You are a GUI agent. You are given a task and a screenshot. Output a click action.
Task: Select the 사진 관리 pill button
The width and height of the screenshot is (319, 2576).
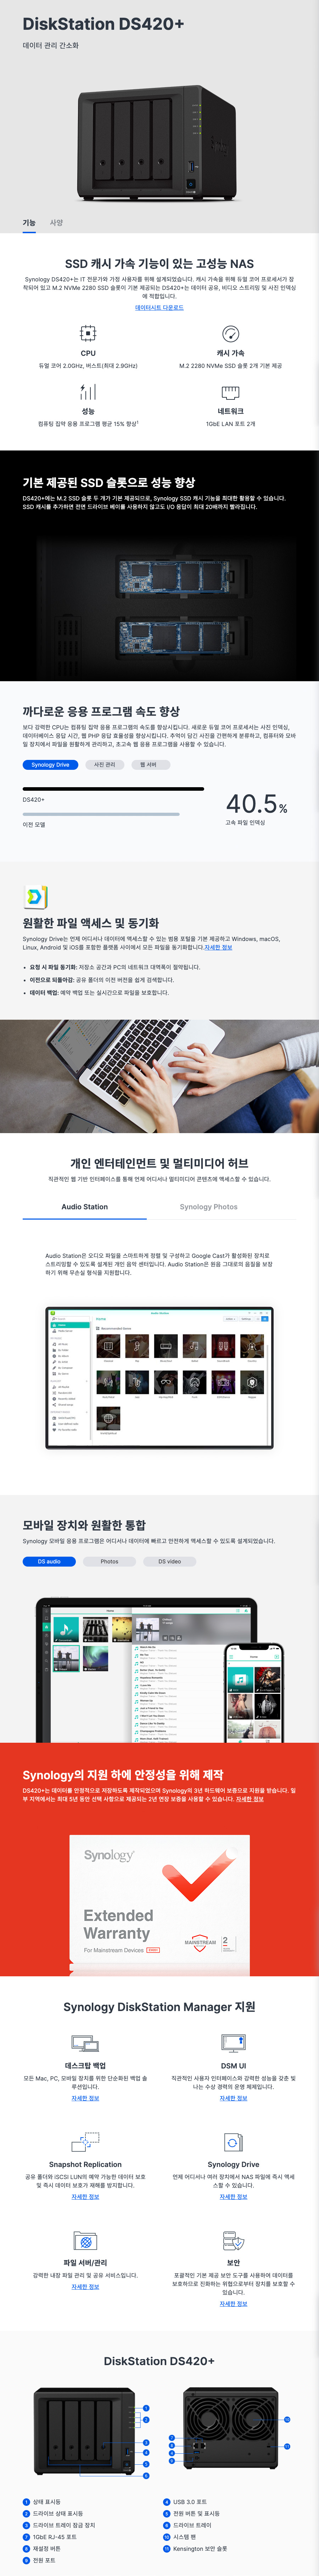tap(105, 764)
